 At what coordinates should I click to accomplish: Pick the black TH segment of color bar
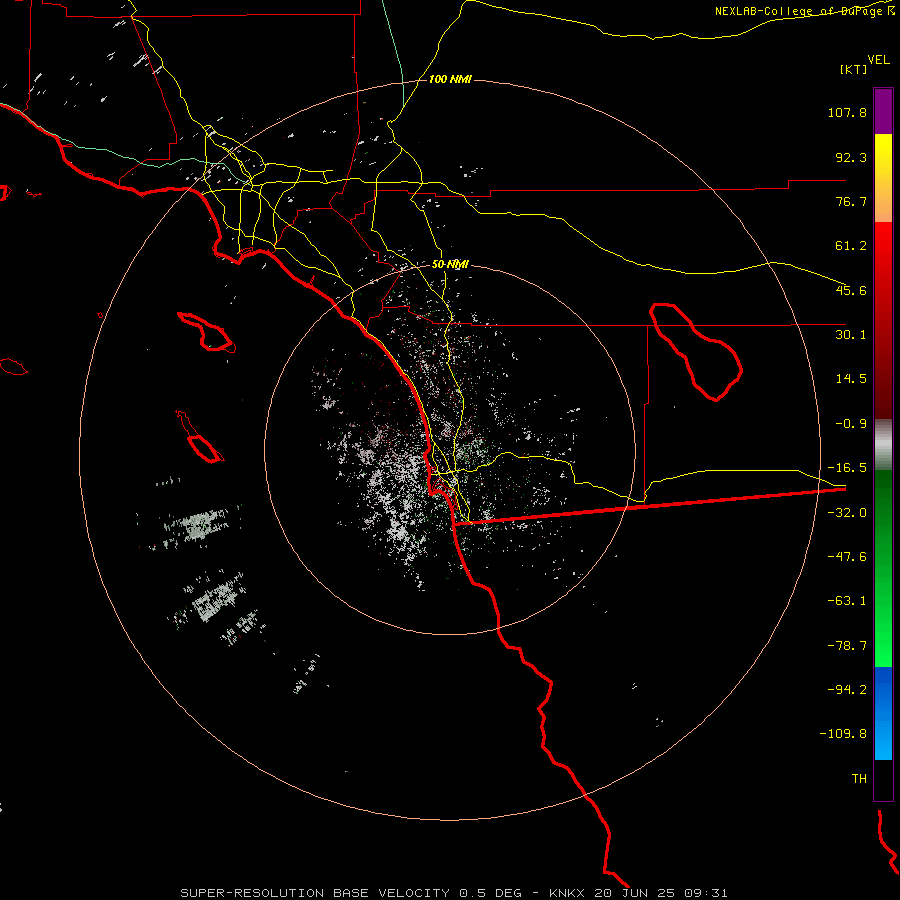pos(883,780)
